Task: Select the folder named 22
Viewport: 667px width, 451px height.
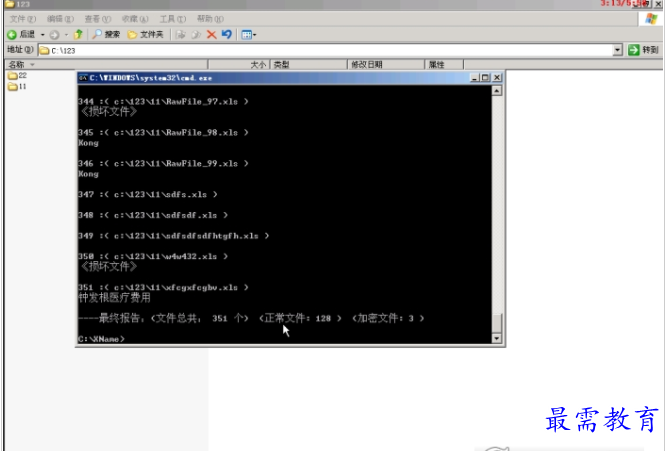Action: tap(17, 76)
